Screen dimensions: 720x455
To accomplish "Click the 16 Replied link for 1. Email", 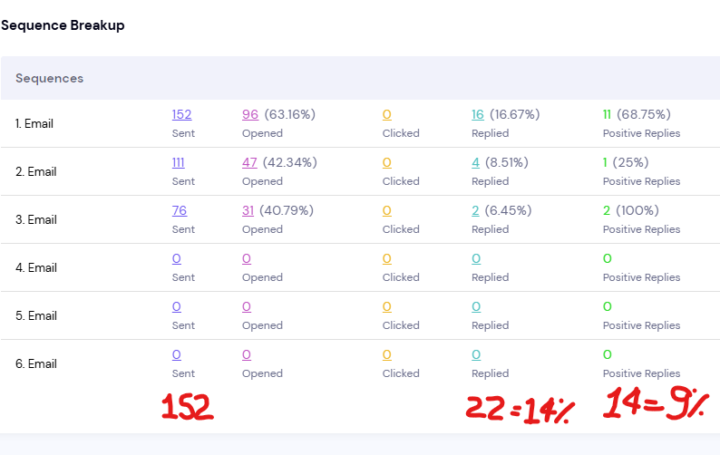I will click(x=478, y=115).
